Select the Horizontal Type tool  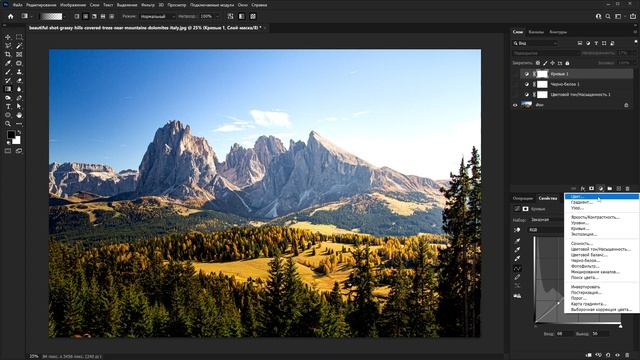(8, 107)
